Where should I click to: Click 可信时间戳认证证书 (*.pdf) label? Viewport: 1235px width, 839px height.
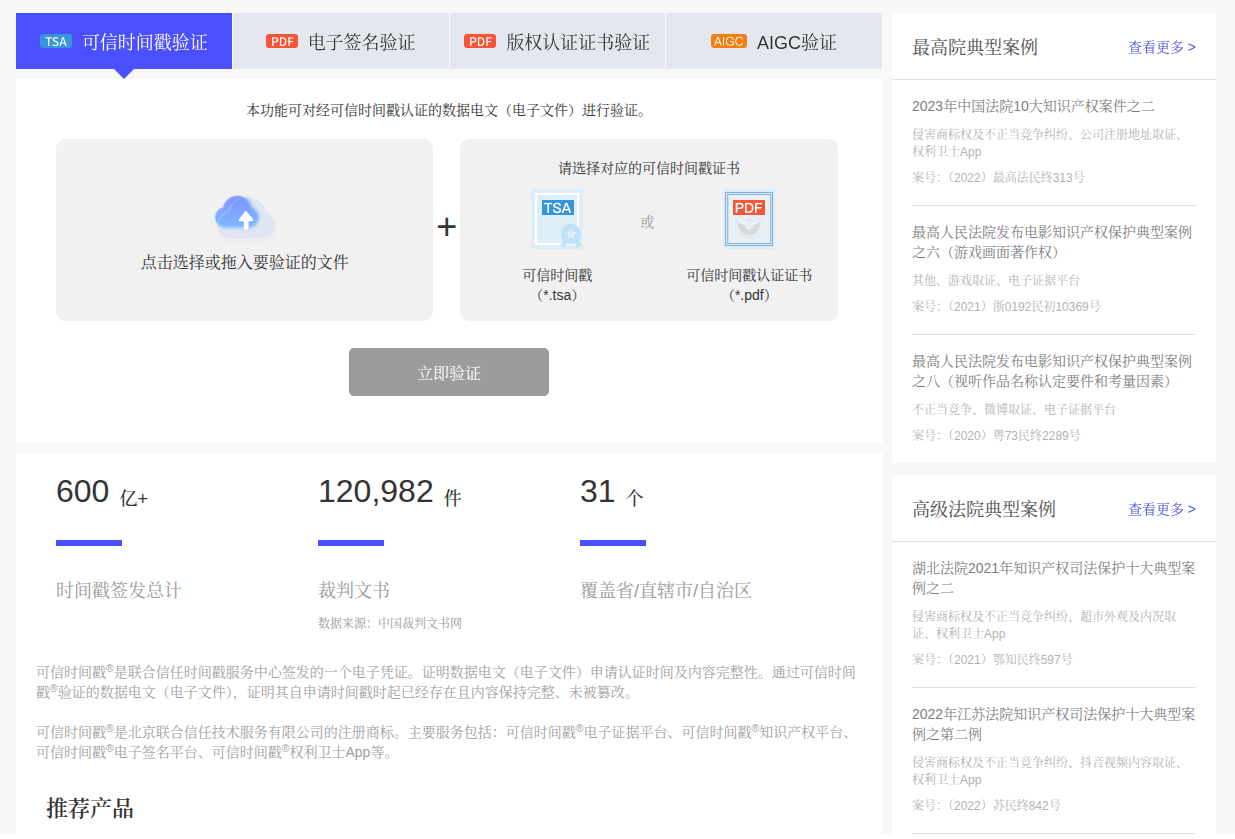pyautogui.click(x=749, y=285)
